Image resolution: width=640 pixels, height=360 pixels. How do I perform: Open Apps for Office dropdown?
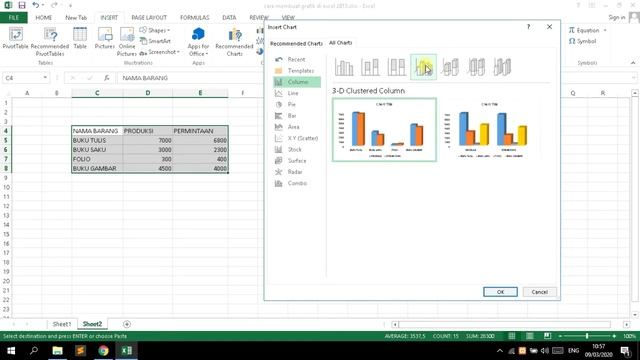tap(198, 42)
